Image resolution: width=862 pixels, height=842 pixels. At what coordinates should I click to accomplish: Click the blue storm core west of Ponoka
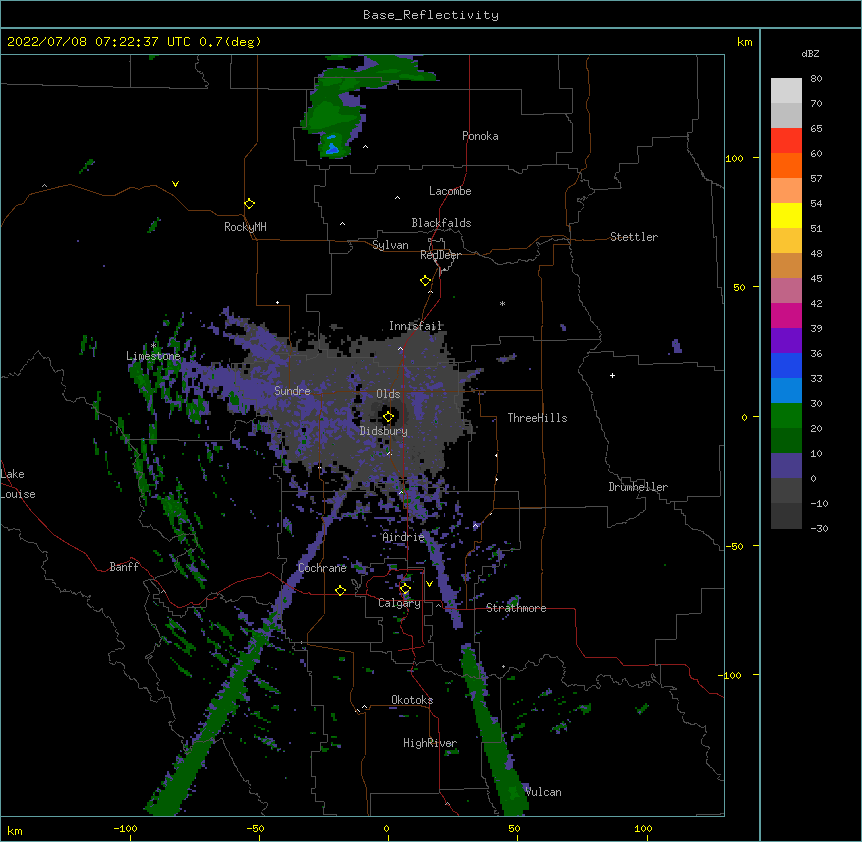click(x=331, y=148)
